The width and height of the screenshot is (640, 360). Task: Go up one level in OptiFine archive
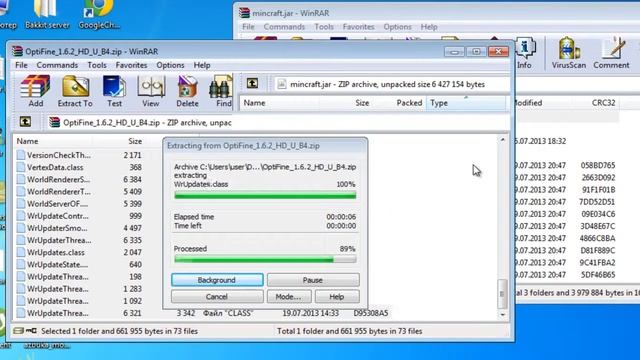pos(25,122)
